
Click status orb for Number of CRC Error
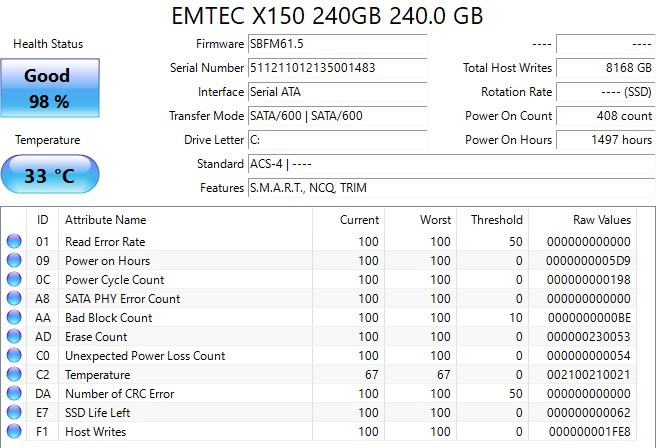click(14, 393)
